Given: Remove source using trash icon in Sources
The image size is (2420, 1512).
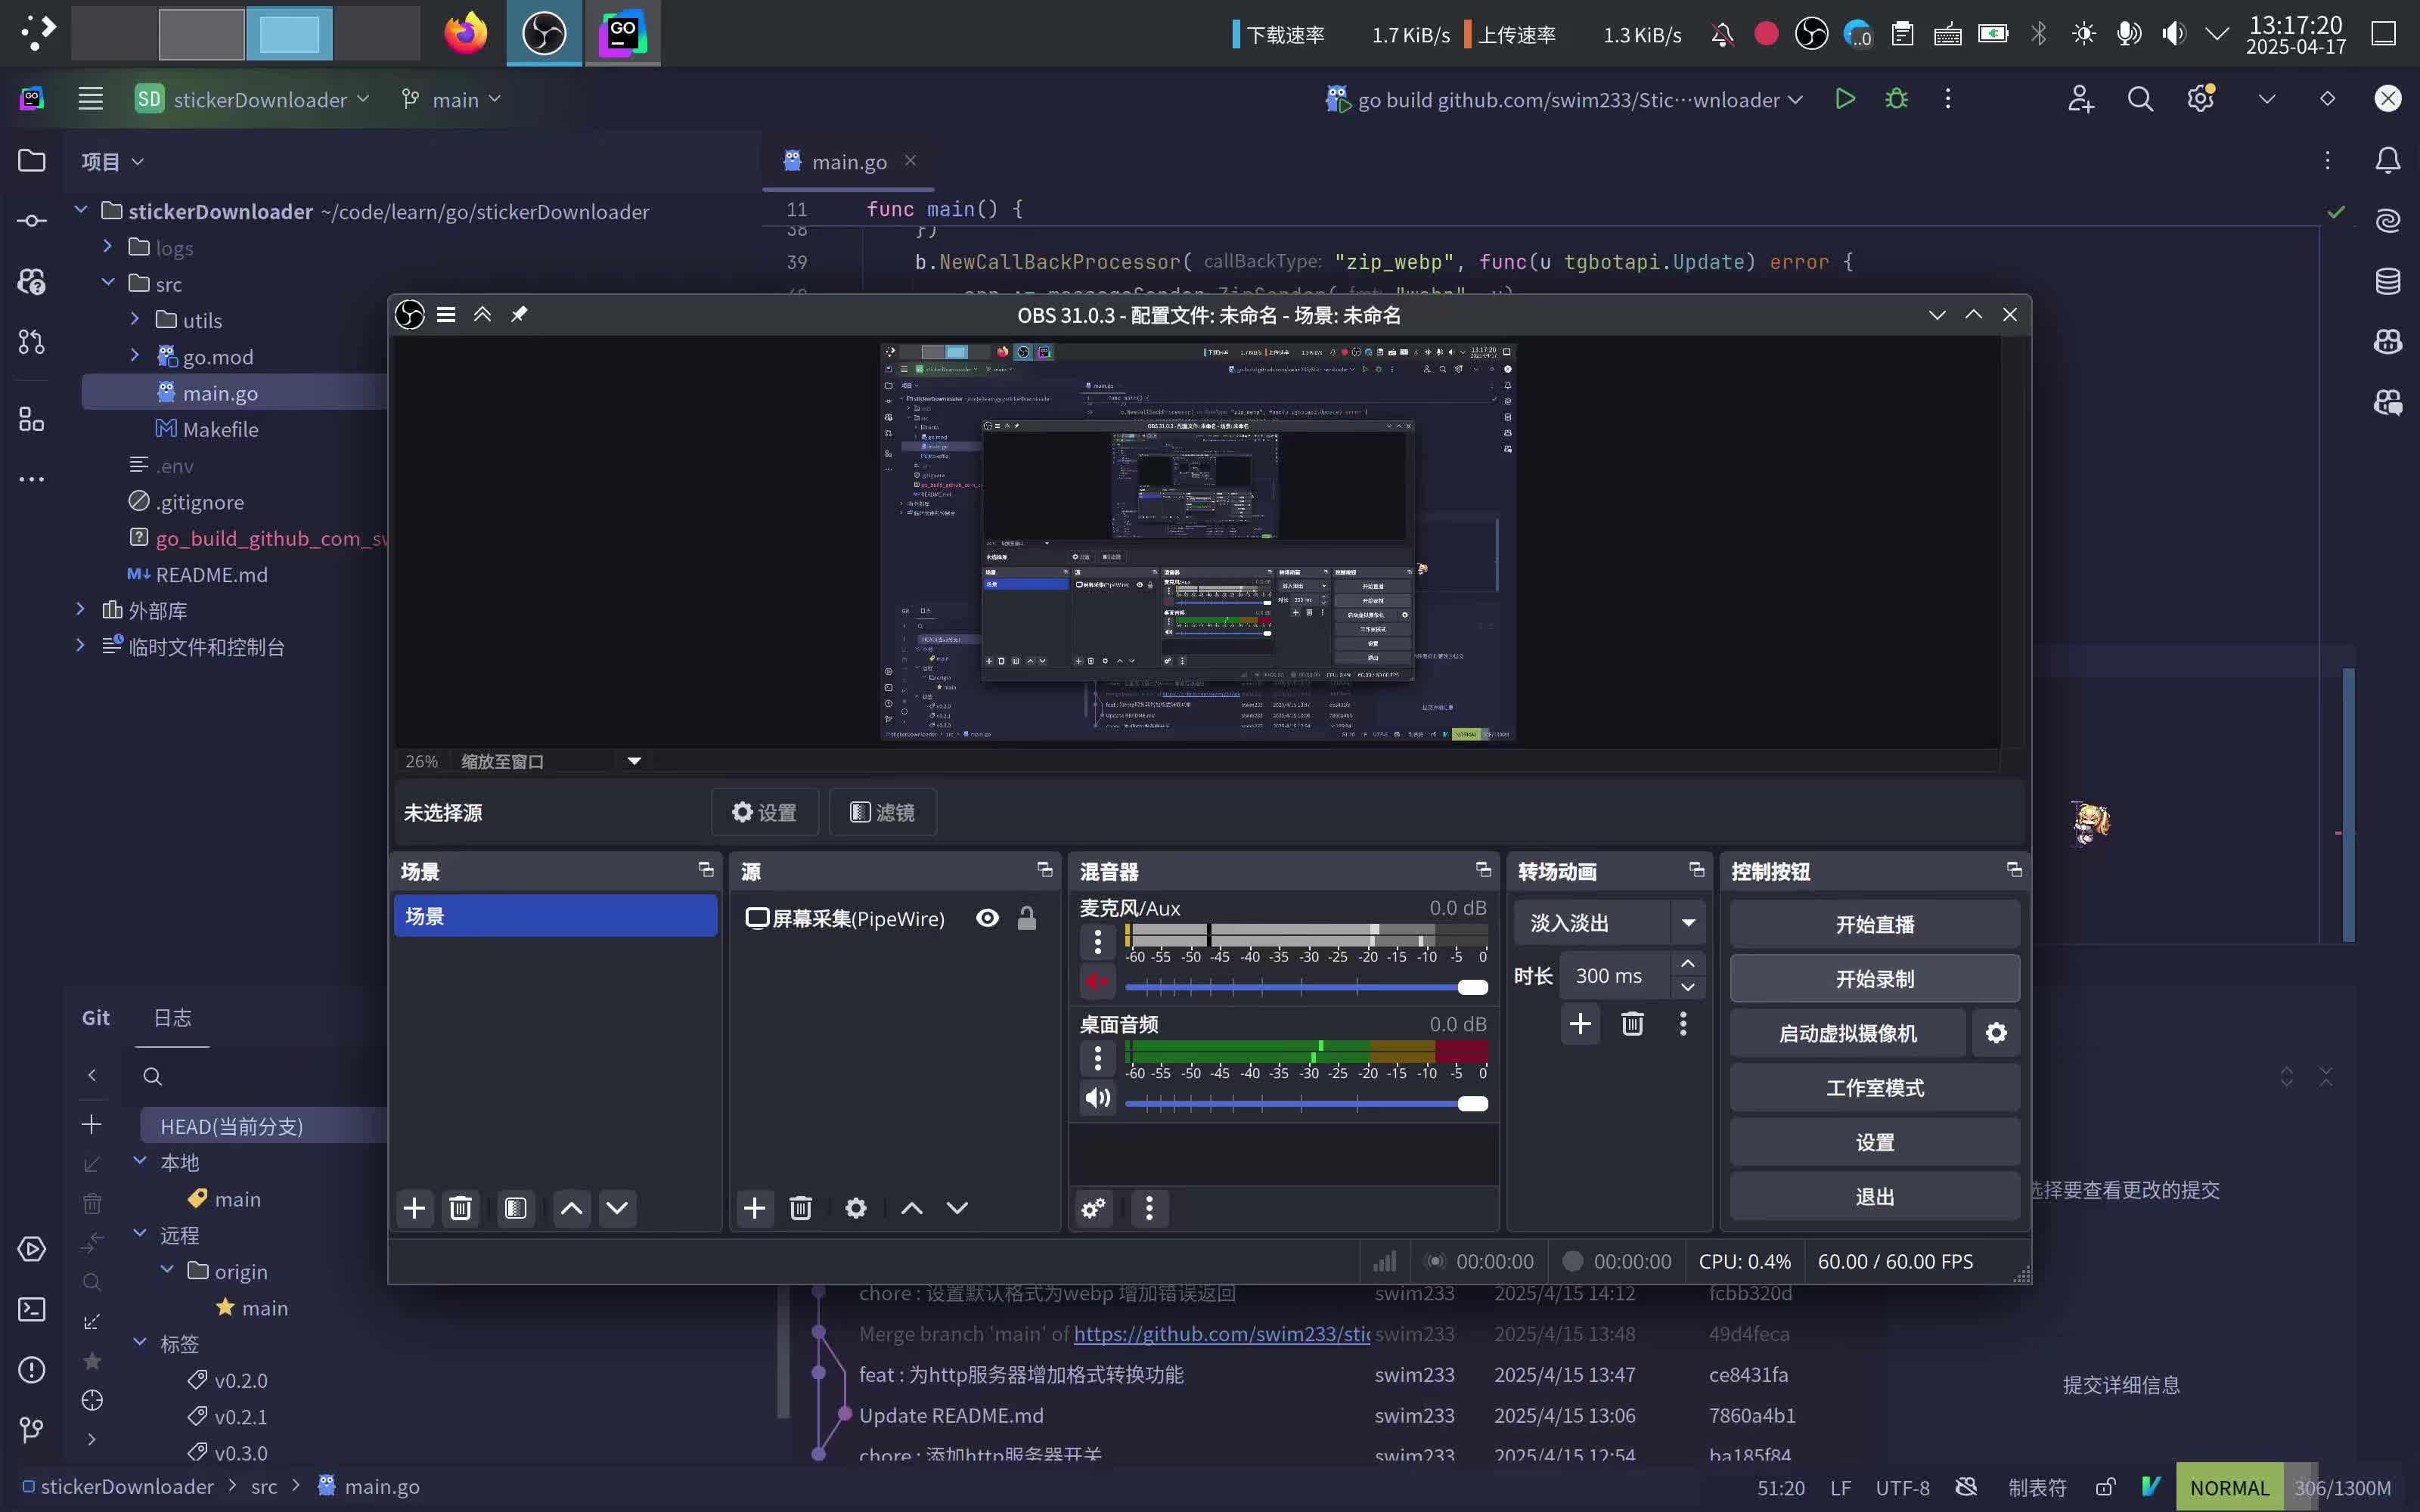Looking at the screenshot, I should coord(800,1208).
